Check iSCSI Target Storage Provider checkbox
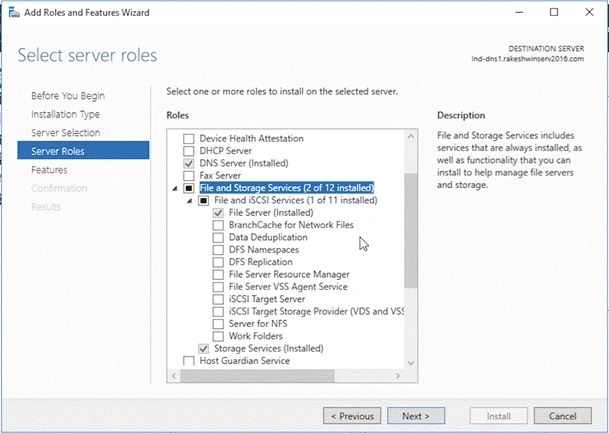609x433 pixels. click(218, 311)
